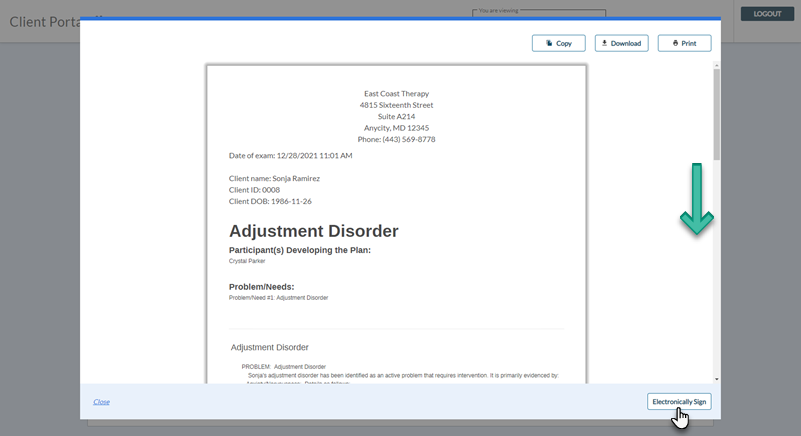
Task: Click the Download button
Action: pos(621,43)
